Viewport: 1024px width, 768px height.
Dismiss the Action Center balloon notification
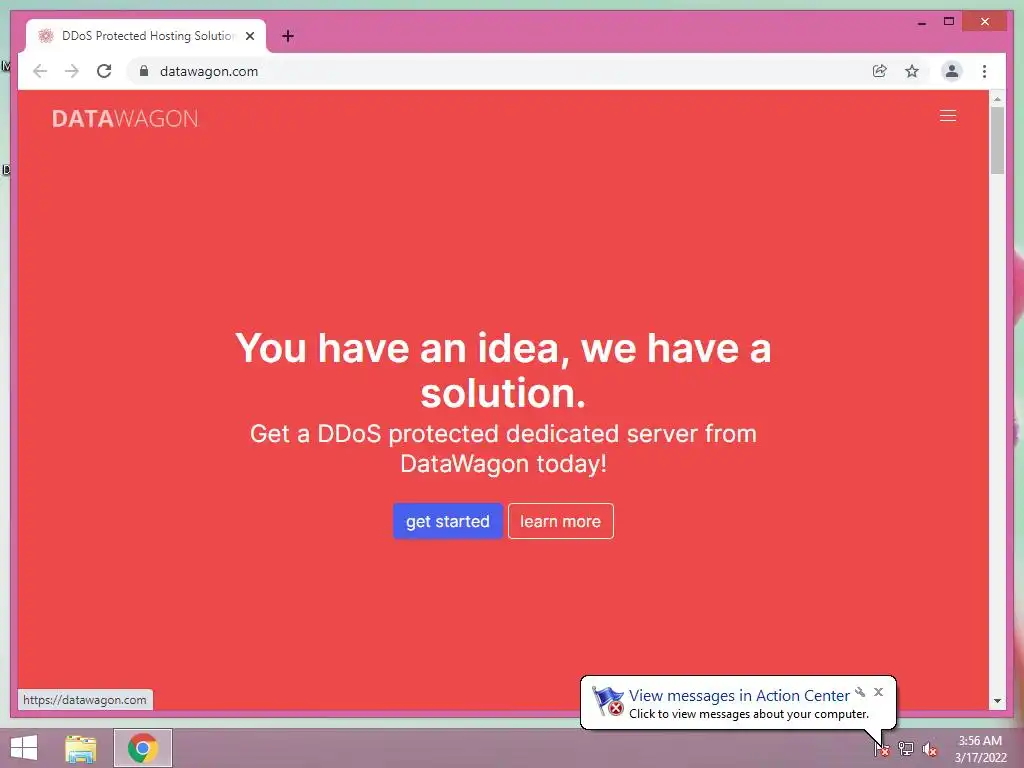(878, 692)
